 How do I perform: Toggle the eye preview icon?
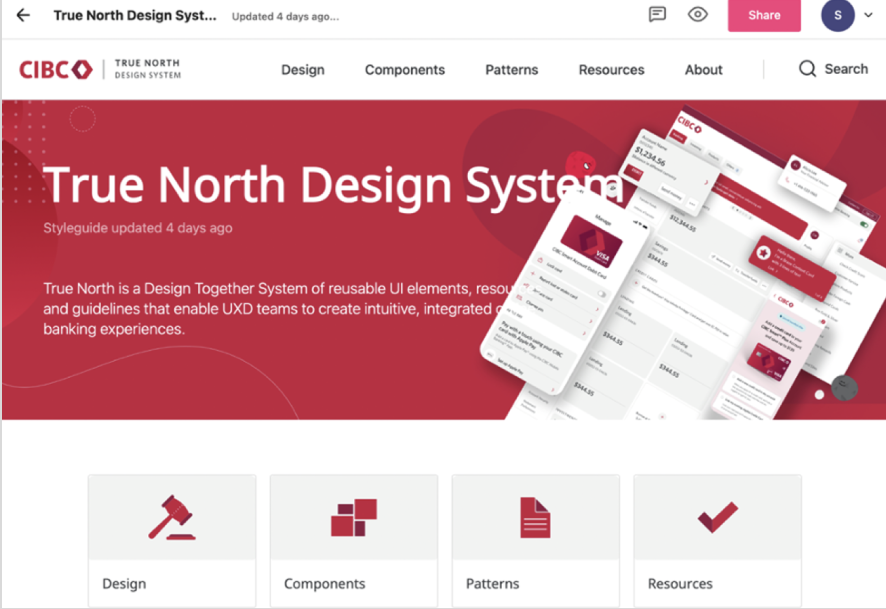click(698, 14)
